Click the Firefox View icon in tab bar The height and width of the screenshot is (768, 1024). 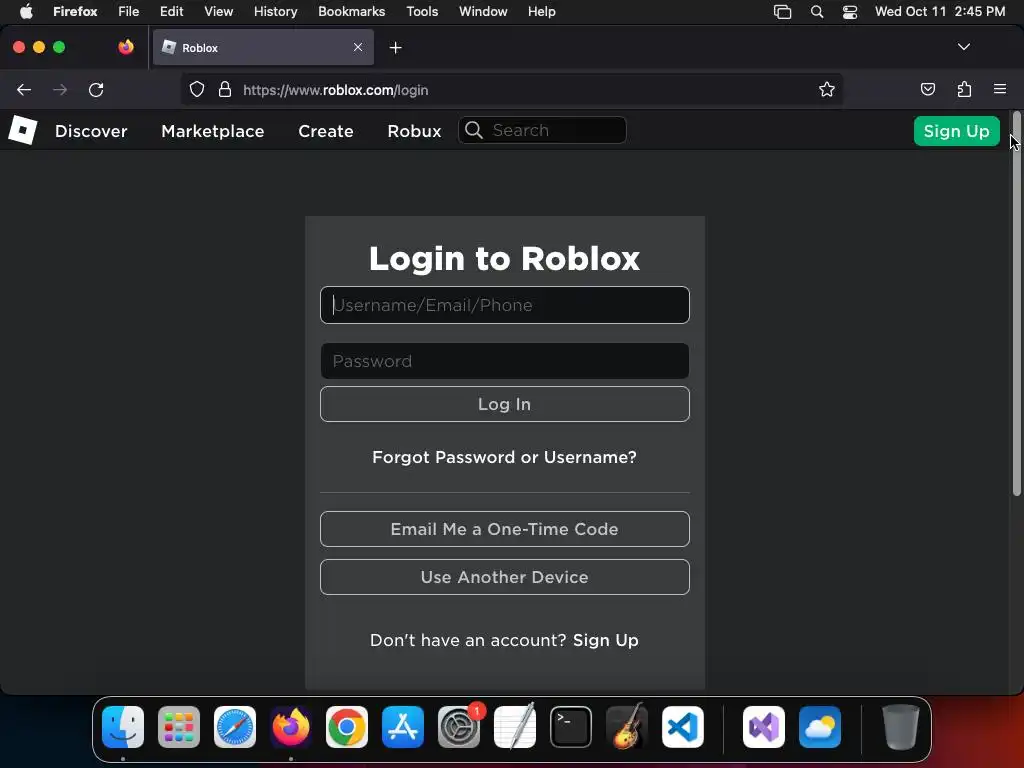click(126, 47)
